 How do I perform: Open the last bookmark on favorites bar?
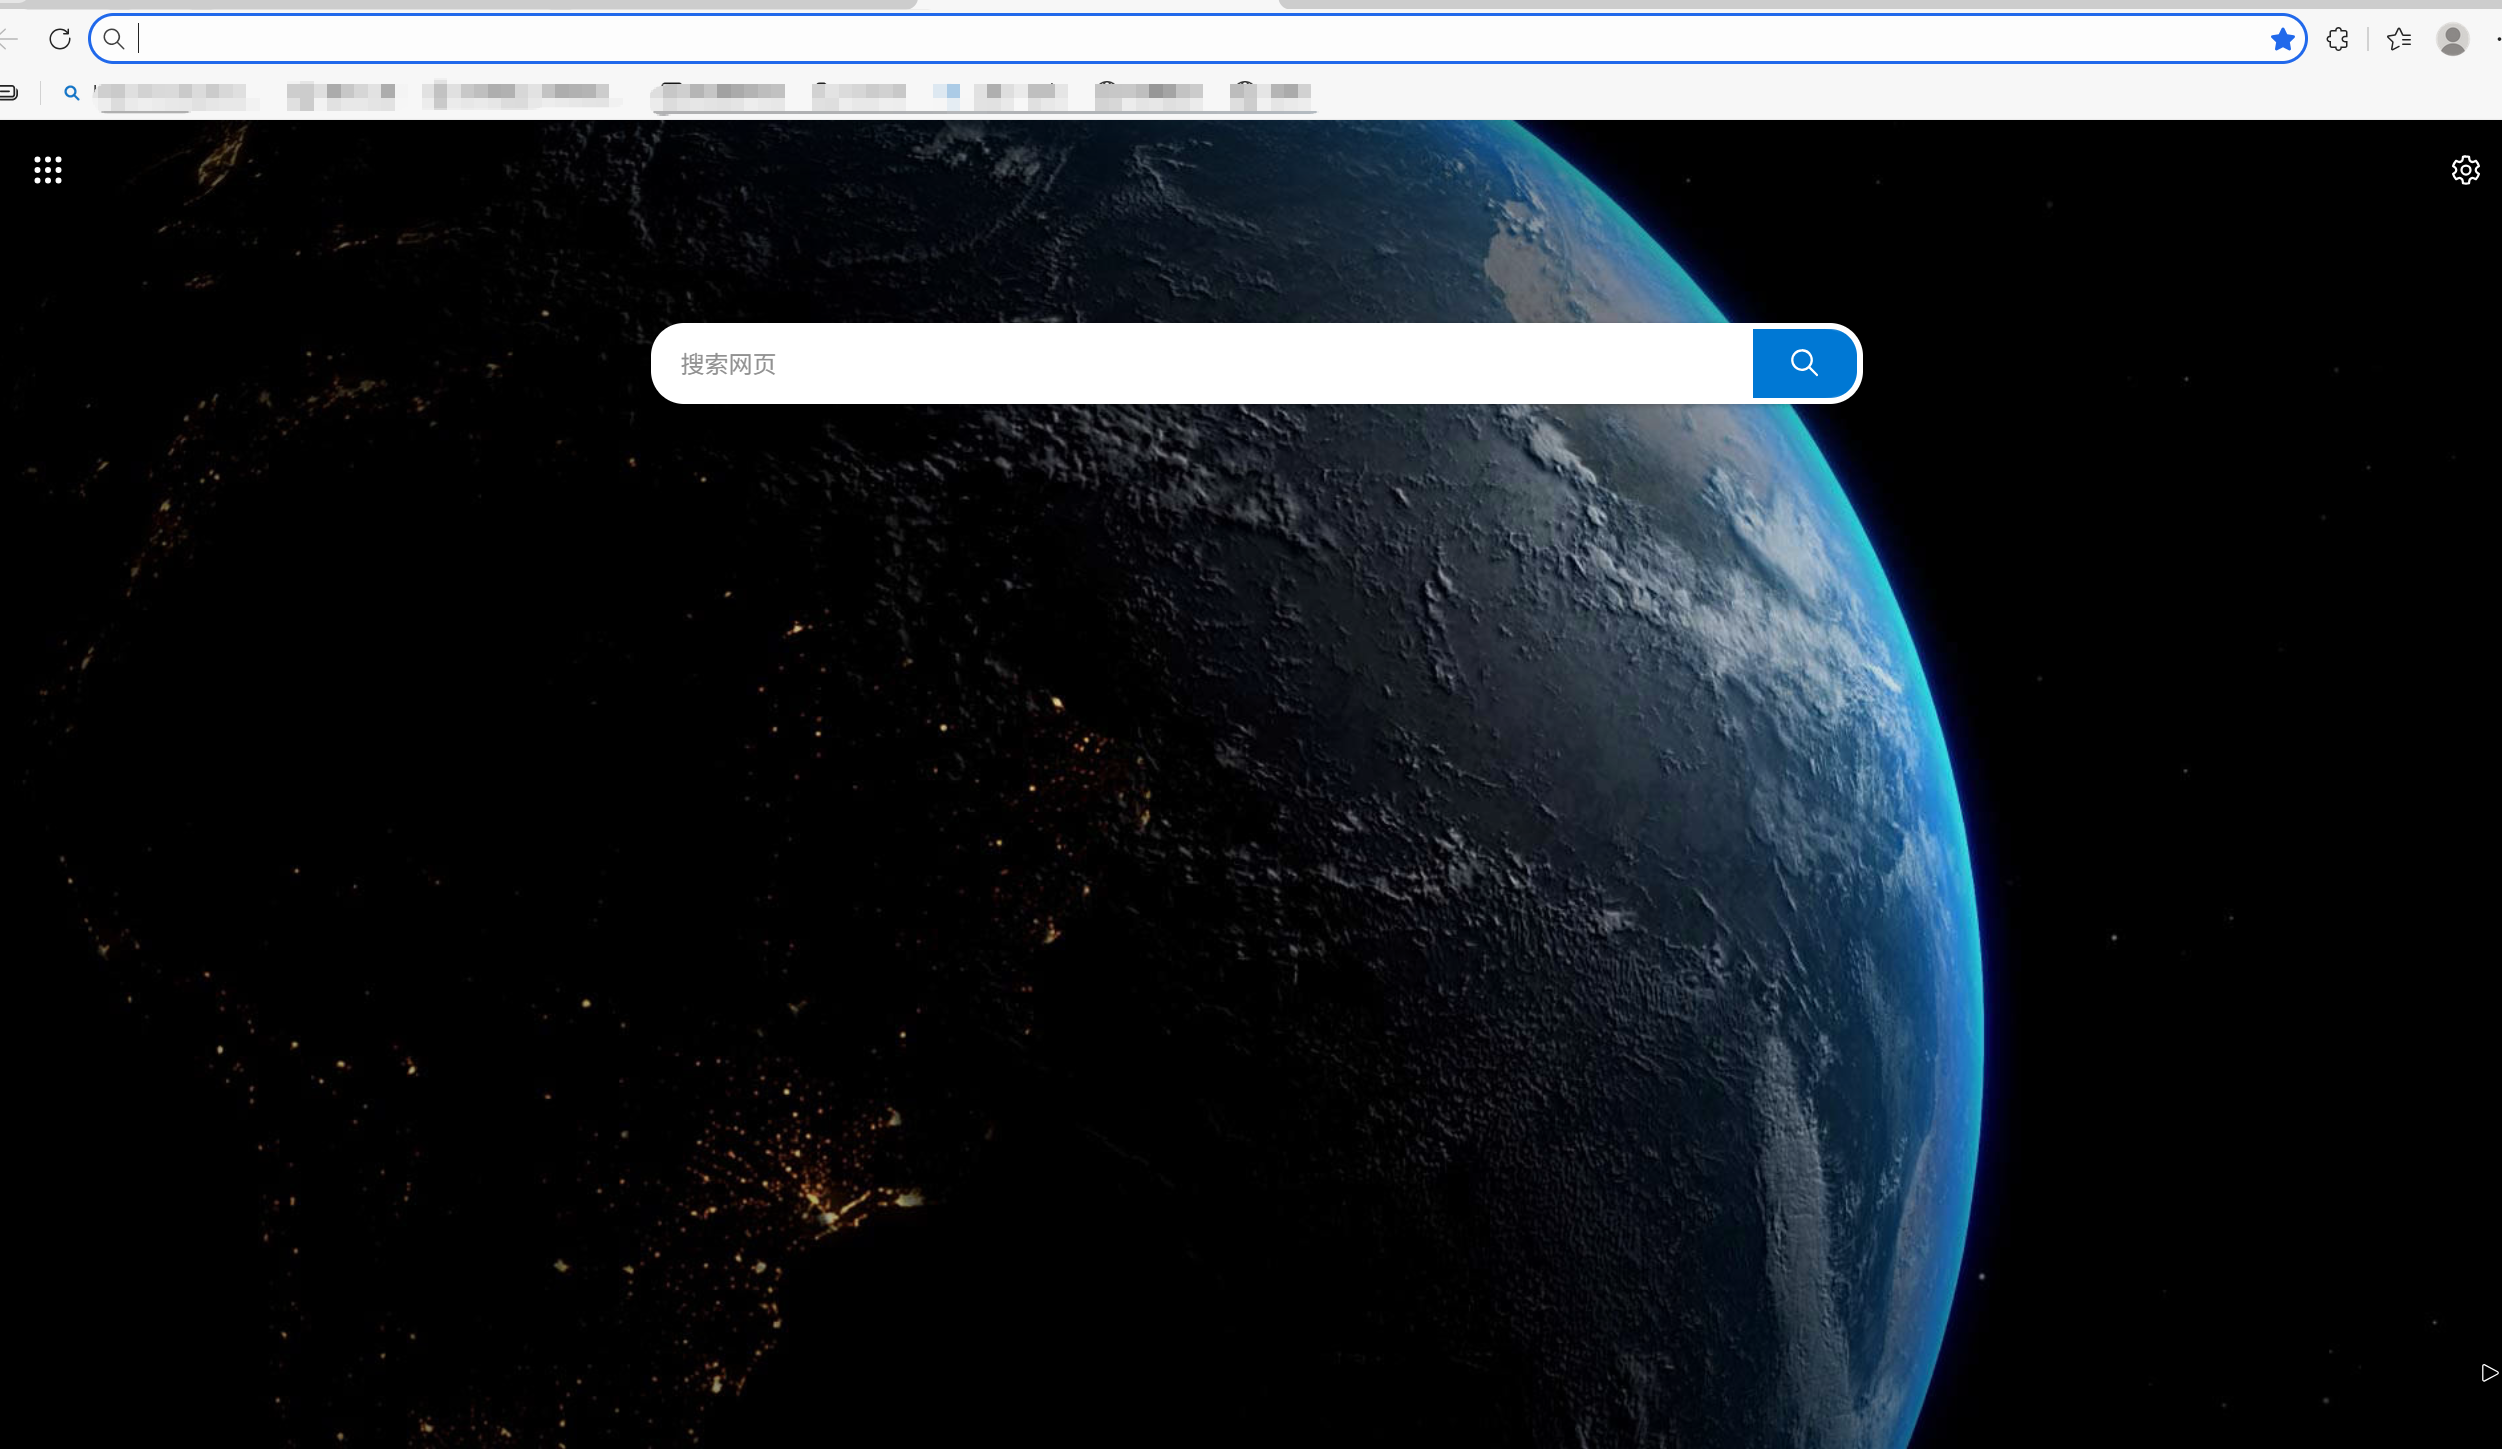[x=1272, y=93]
